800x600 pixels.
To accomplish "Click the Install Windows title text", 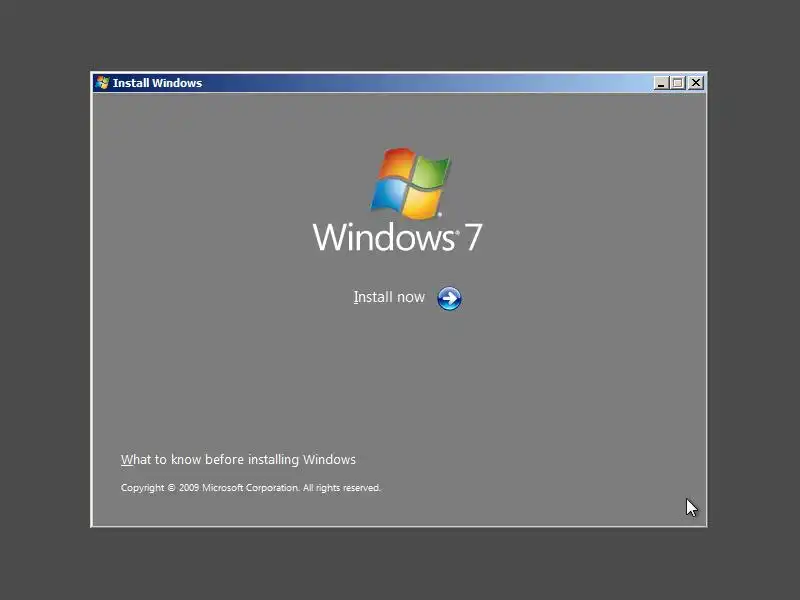I will [157, 83].
